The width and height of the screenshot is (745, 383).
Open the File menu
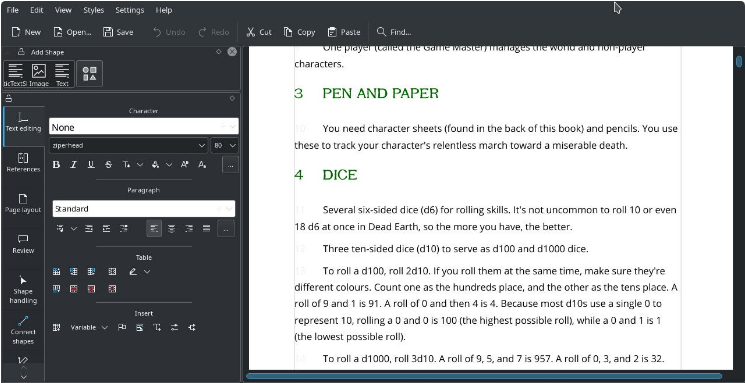point(13,10)
